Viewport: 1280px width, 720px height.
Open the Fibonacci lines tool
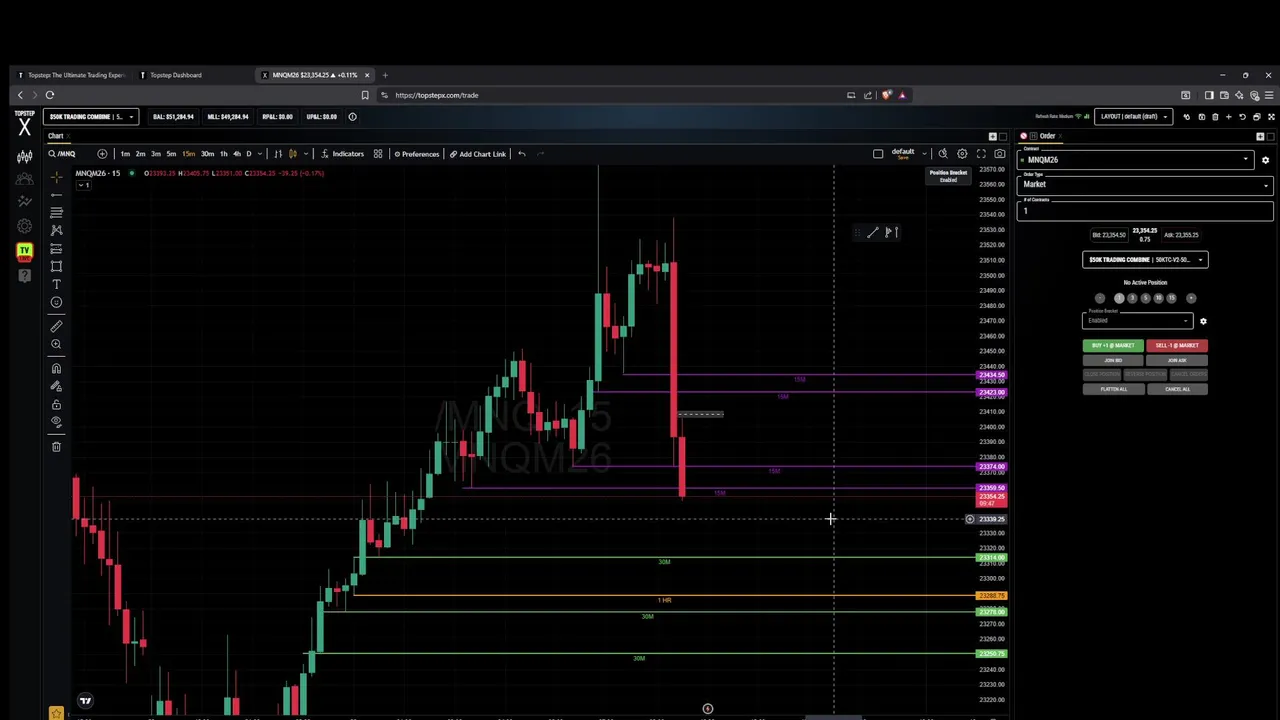pyautogui.click(x=56, y=212)
